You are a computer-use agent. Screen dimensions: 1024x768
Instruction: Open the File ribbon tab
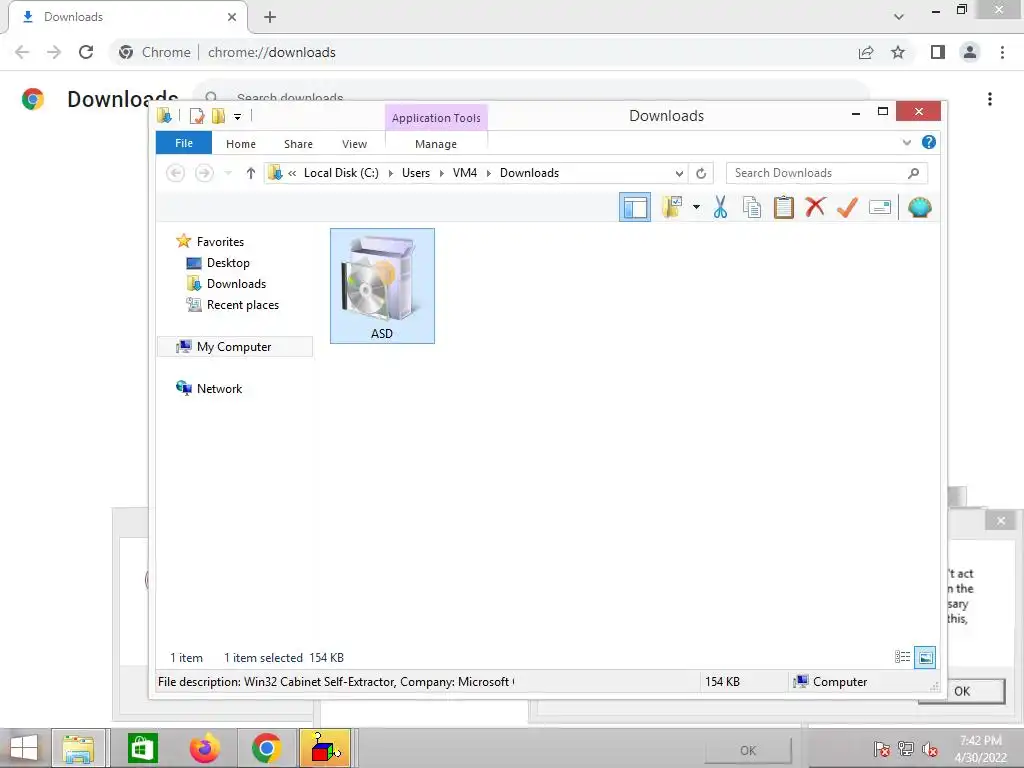point(184,143)
